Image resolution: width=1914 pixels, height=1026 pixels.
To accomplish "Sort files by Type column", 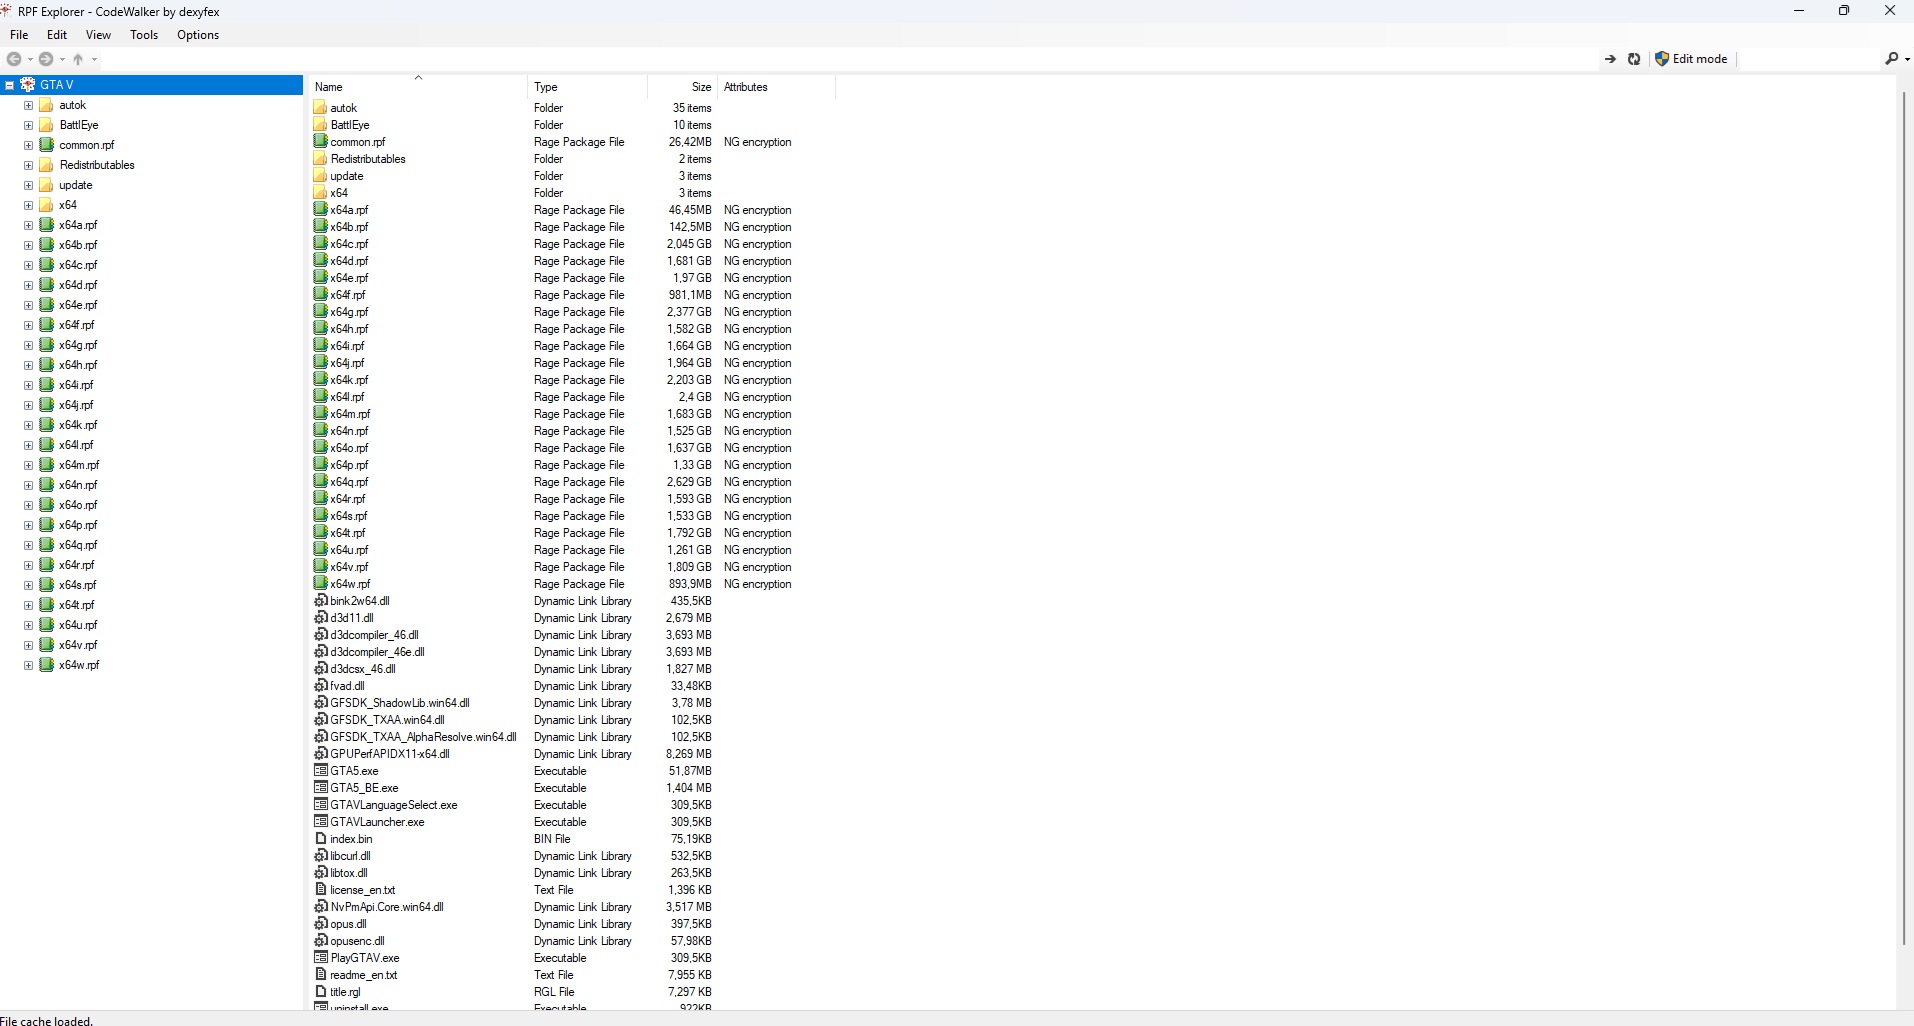I will [x=587, y=87].
